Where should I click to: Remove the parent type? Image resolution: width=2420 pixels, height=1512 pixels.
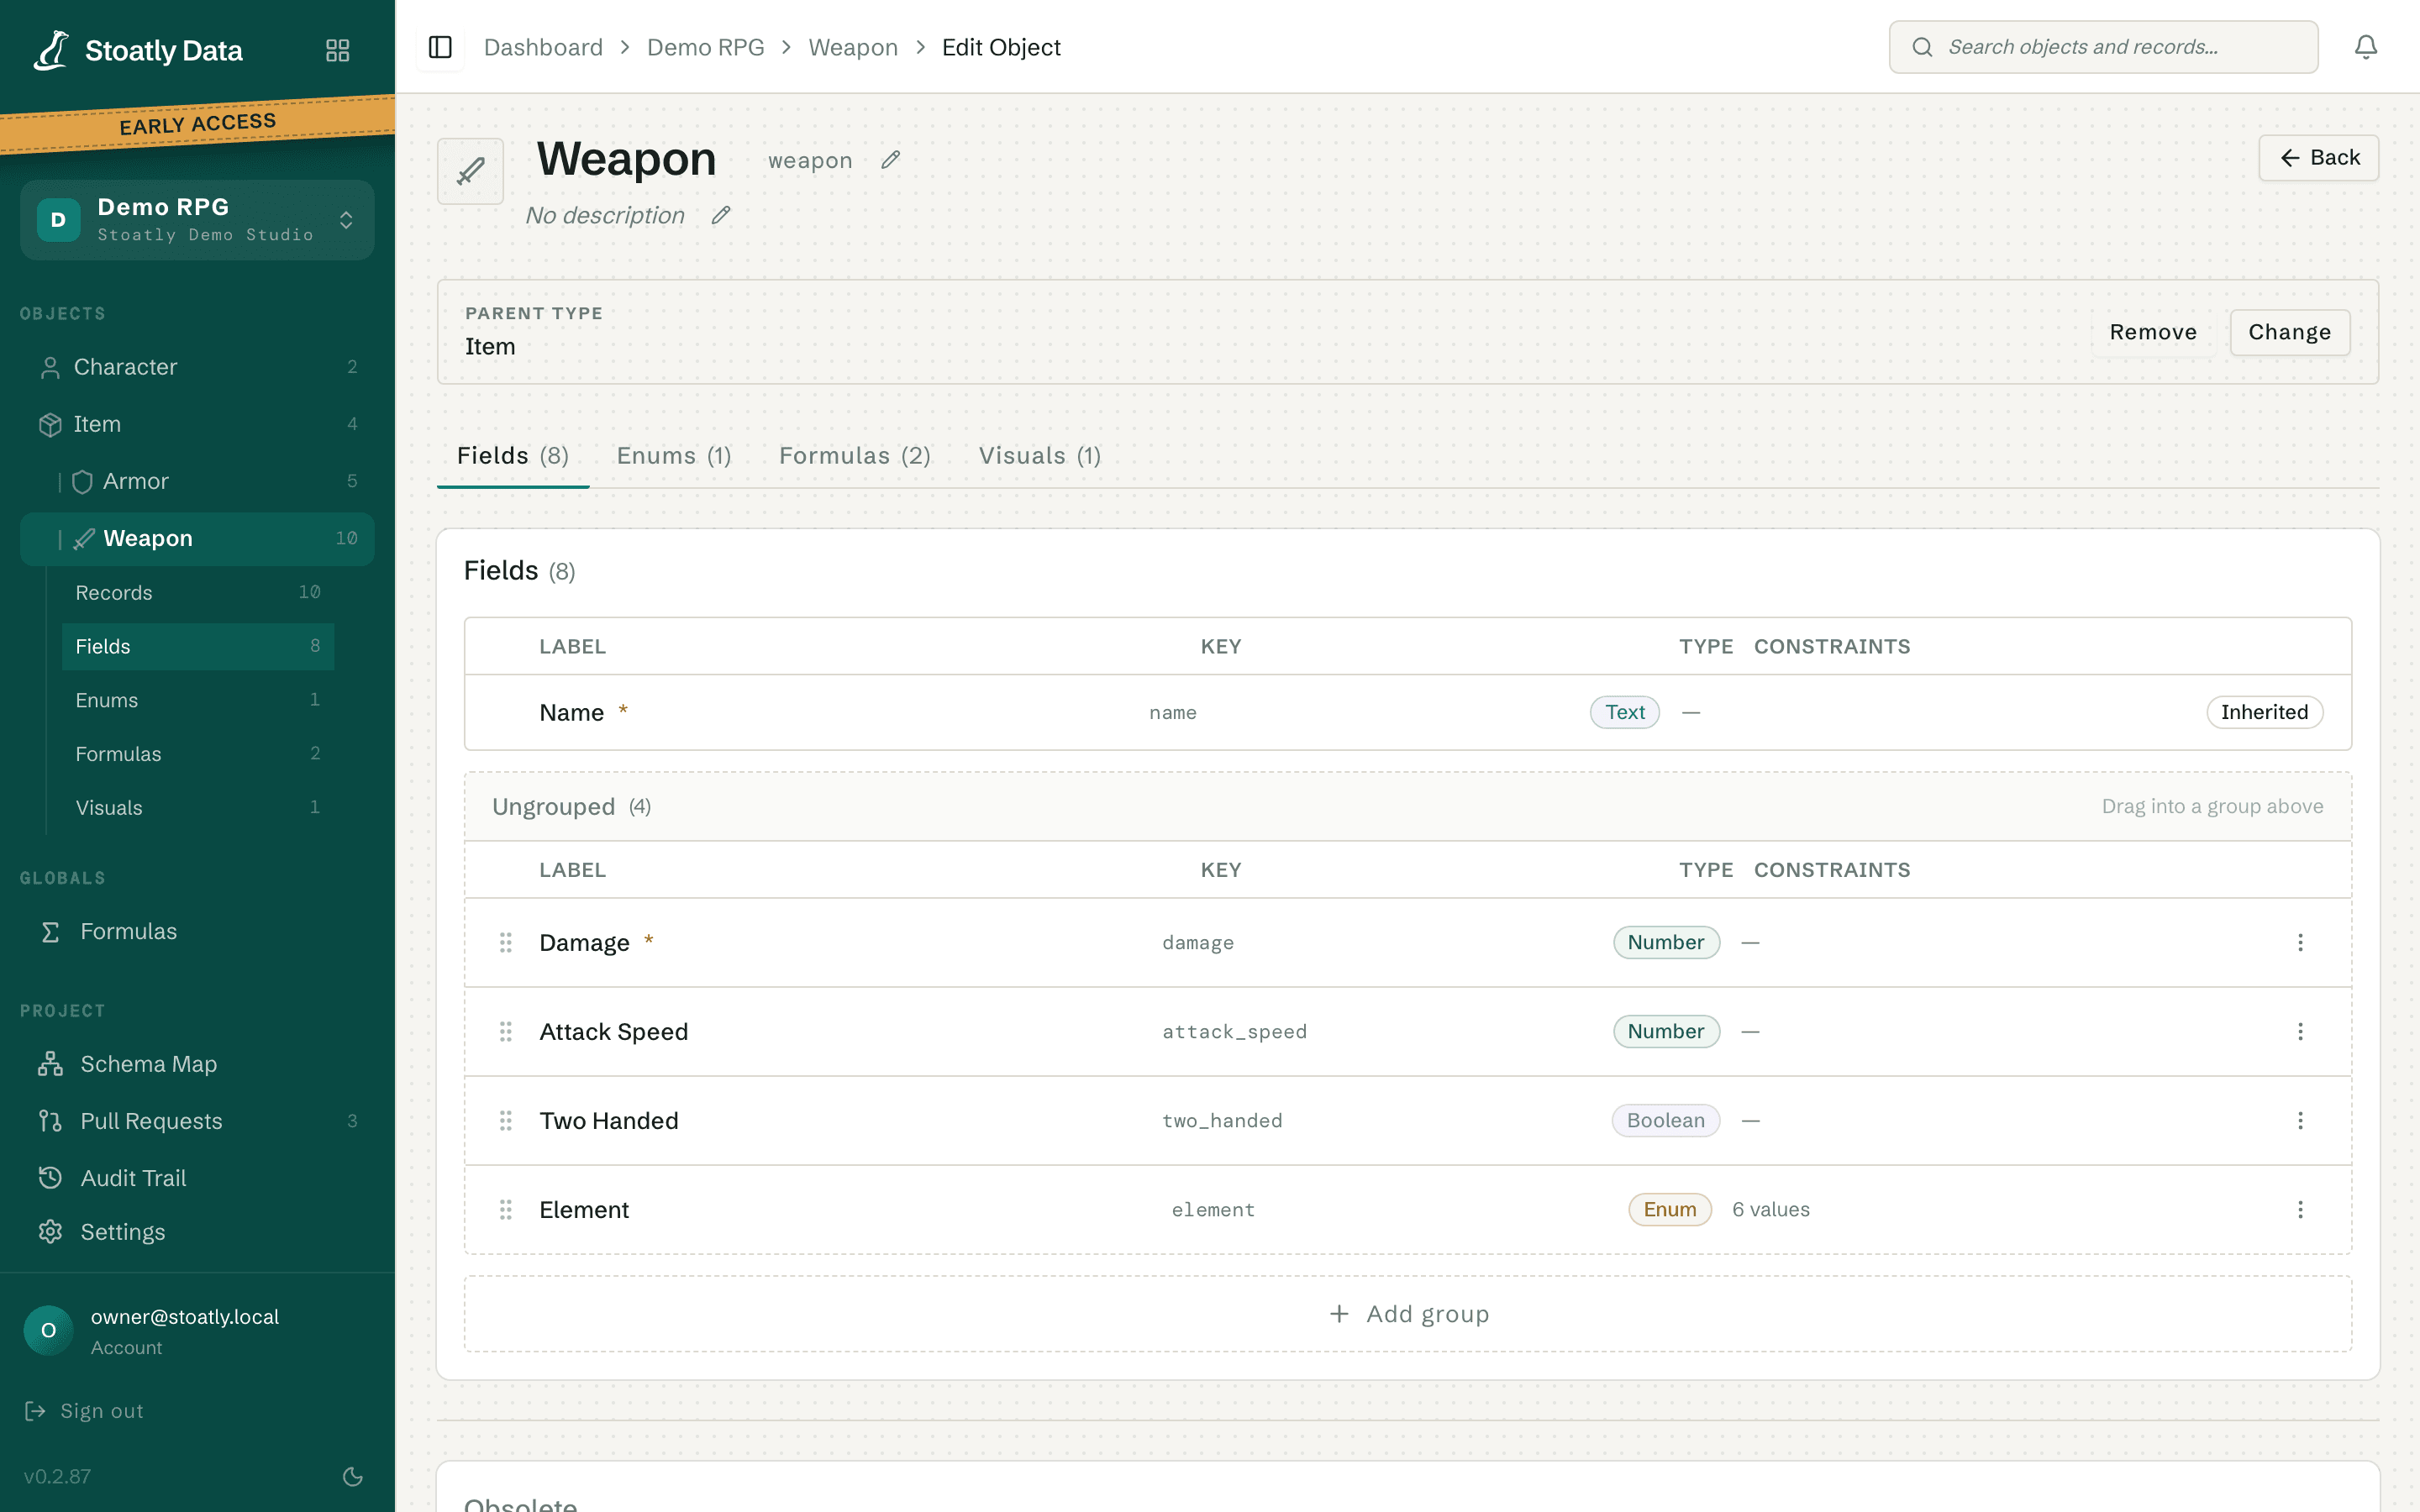point(2153,332)
